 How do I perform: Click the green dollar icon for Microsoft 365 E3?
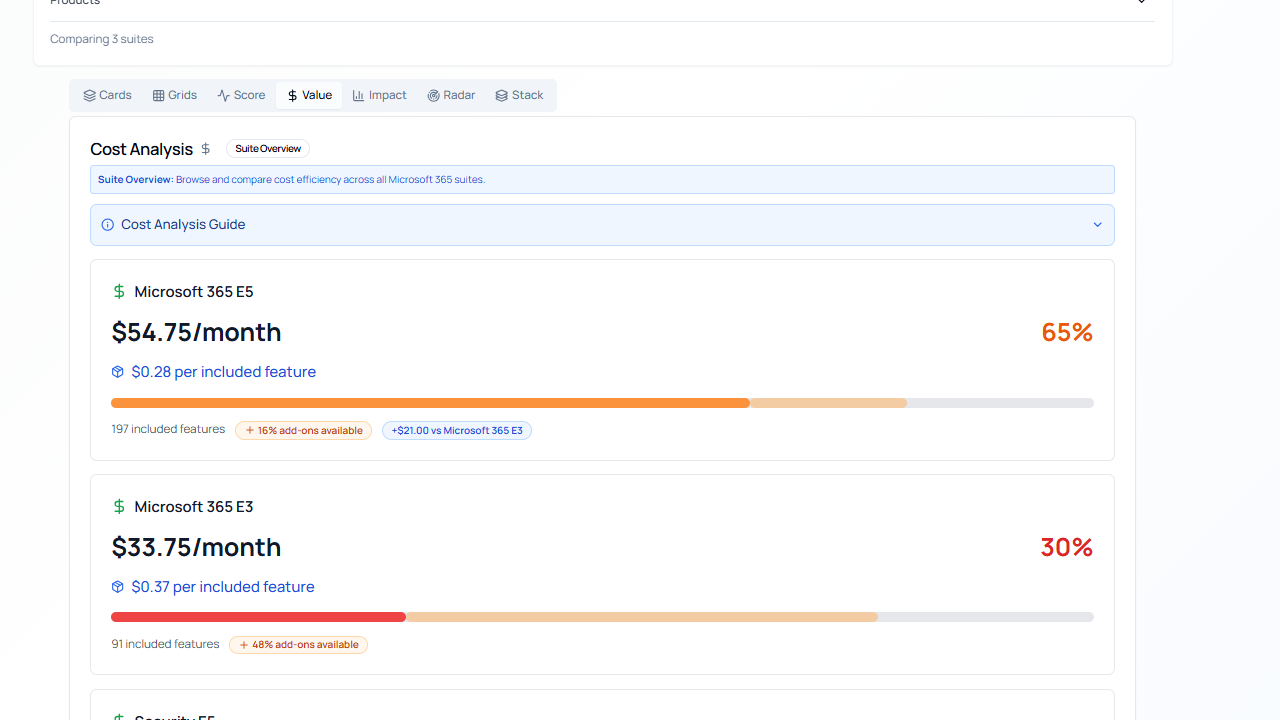119,507
